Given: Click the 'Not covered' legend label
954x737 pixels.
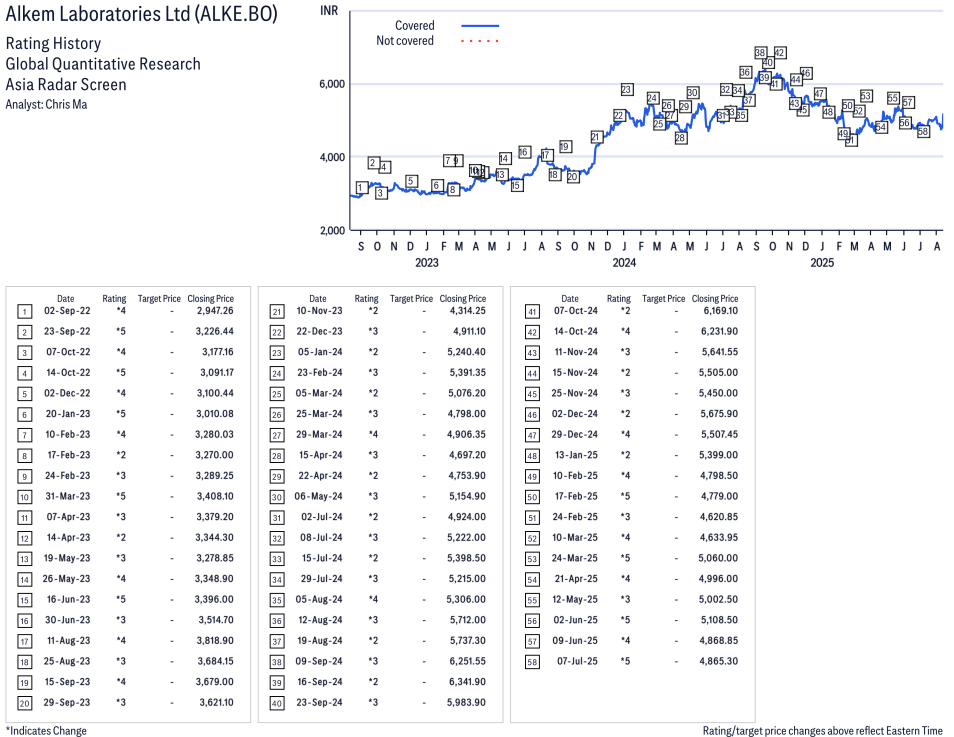Looking at the screenshot, I should (x=405, y=41).
